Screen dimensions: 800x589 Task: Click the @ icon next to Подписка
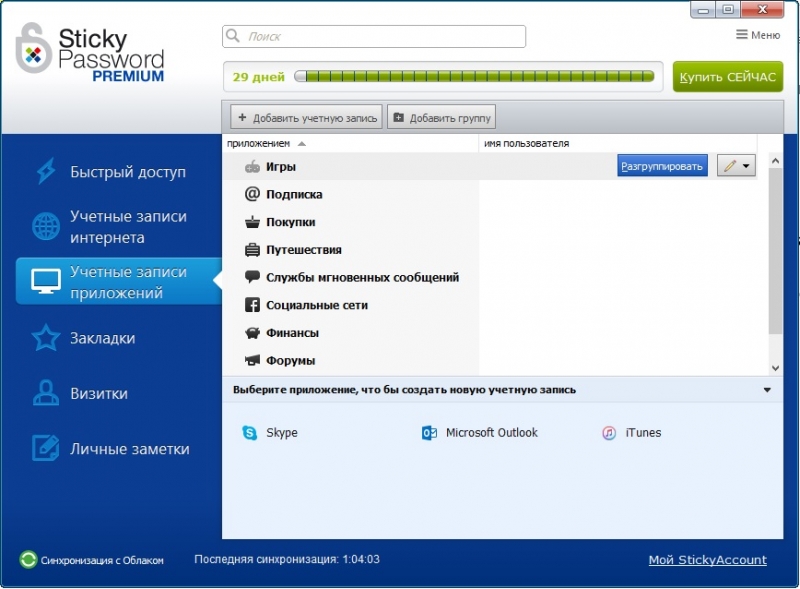[x=252, y=194]
